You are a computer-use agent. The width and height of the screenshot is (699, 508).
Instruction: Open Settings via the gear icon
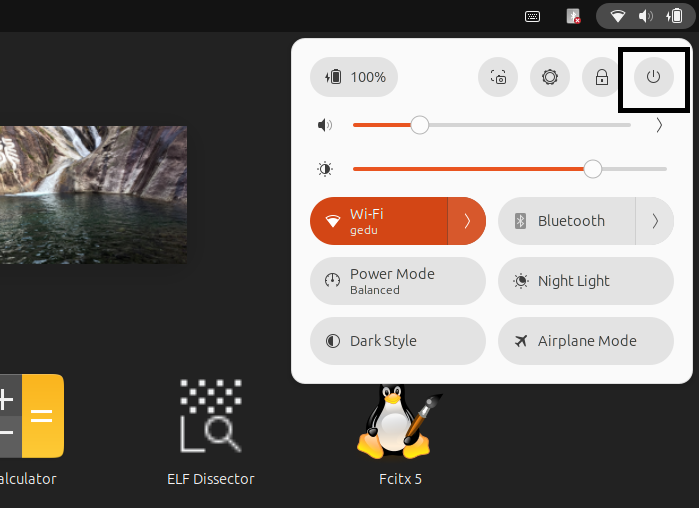pyautogui.click(x=550, y=77)
